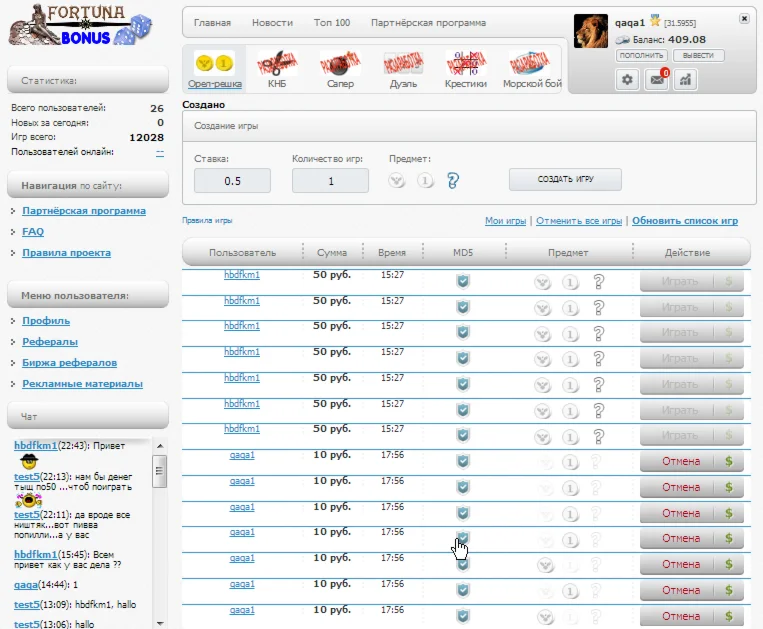Click the Пополнить balance button
This screenshot has height=629, width=763.
641,55
